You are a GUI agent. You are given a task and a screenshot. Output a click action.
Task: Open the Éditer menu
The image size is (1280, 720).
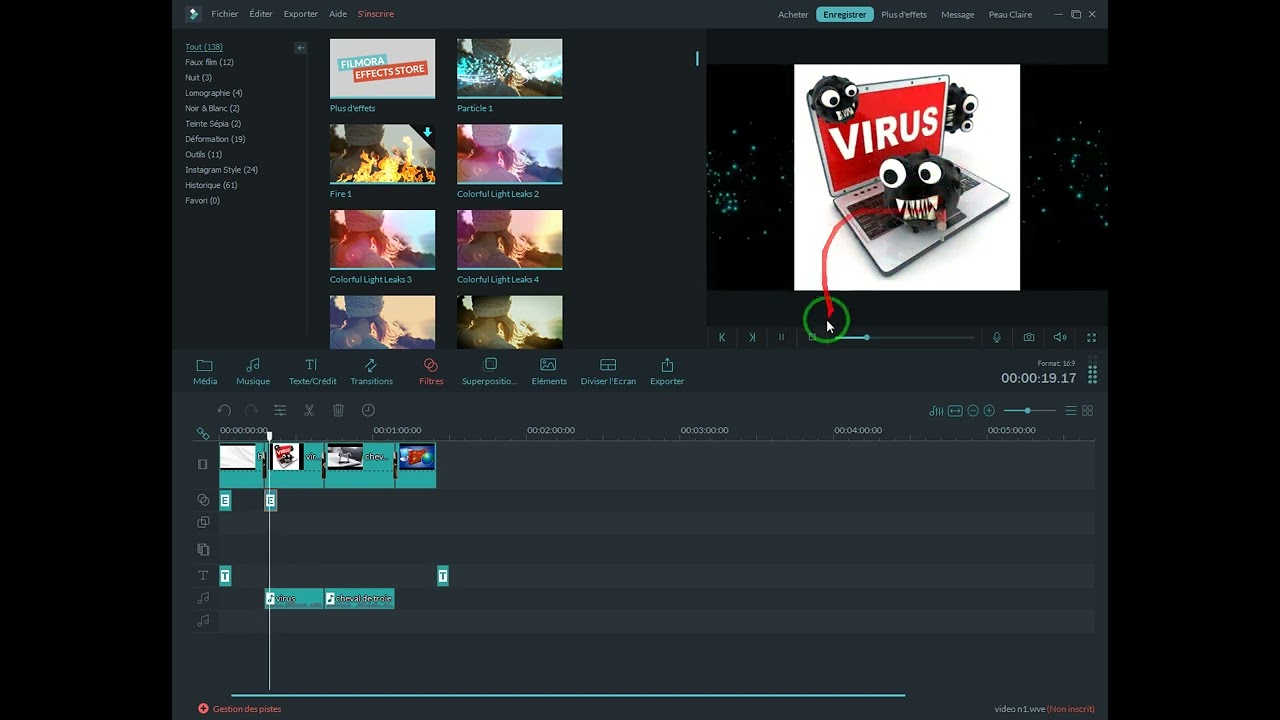point(261,14)
